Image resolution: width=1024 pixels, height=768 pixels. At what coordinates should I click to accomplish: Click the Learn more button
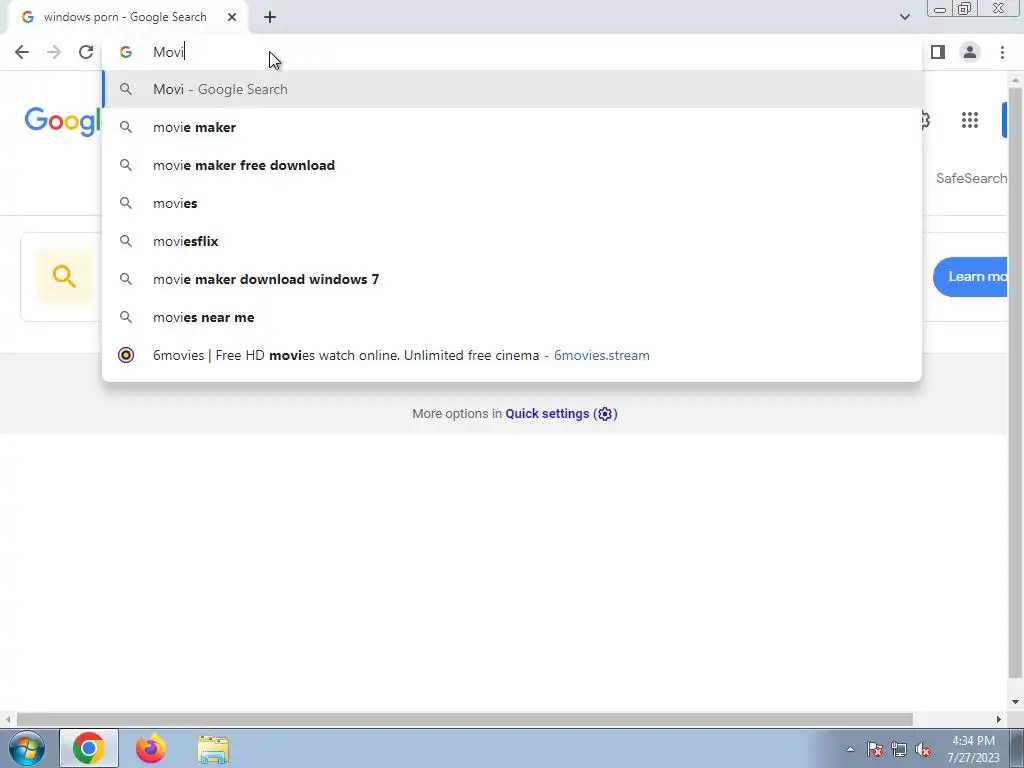pyautogui.click(x=970, y=277)
